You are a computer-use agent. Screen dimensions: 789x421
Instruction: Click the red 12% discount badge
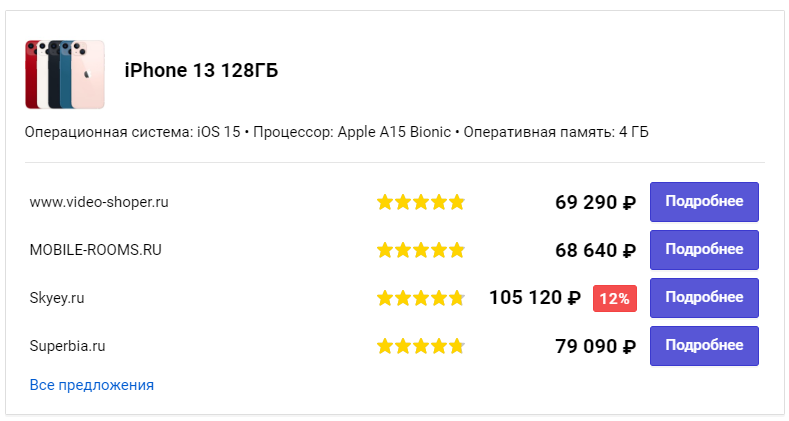click(615, 298)
